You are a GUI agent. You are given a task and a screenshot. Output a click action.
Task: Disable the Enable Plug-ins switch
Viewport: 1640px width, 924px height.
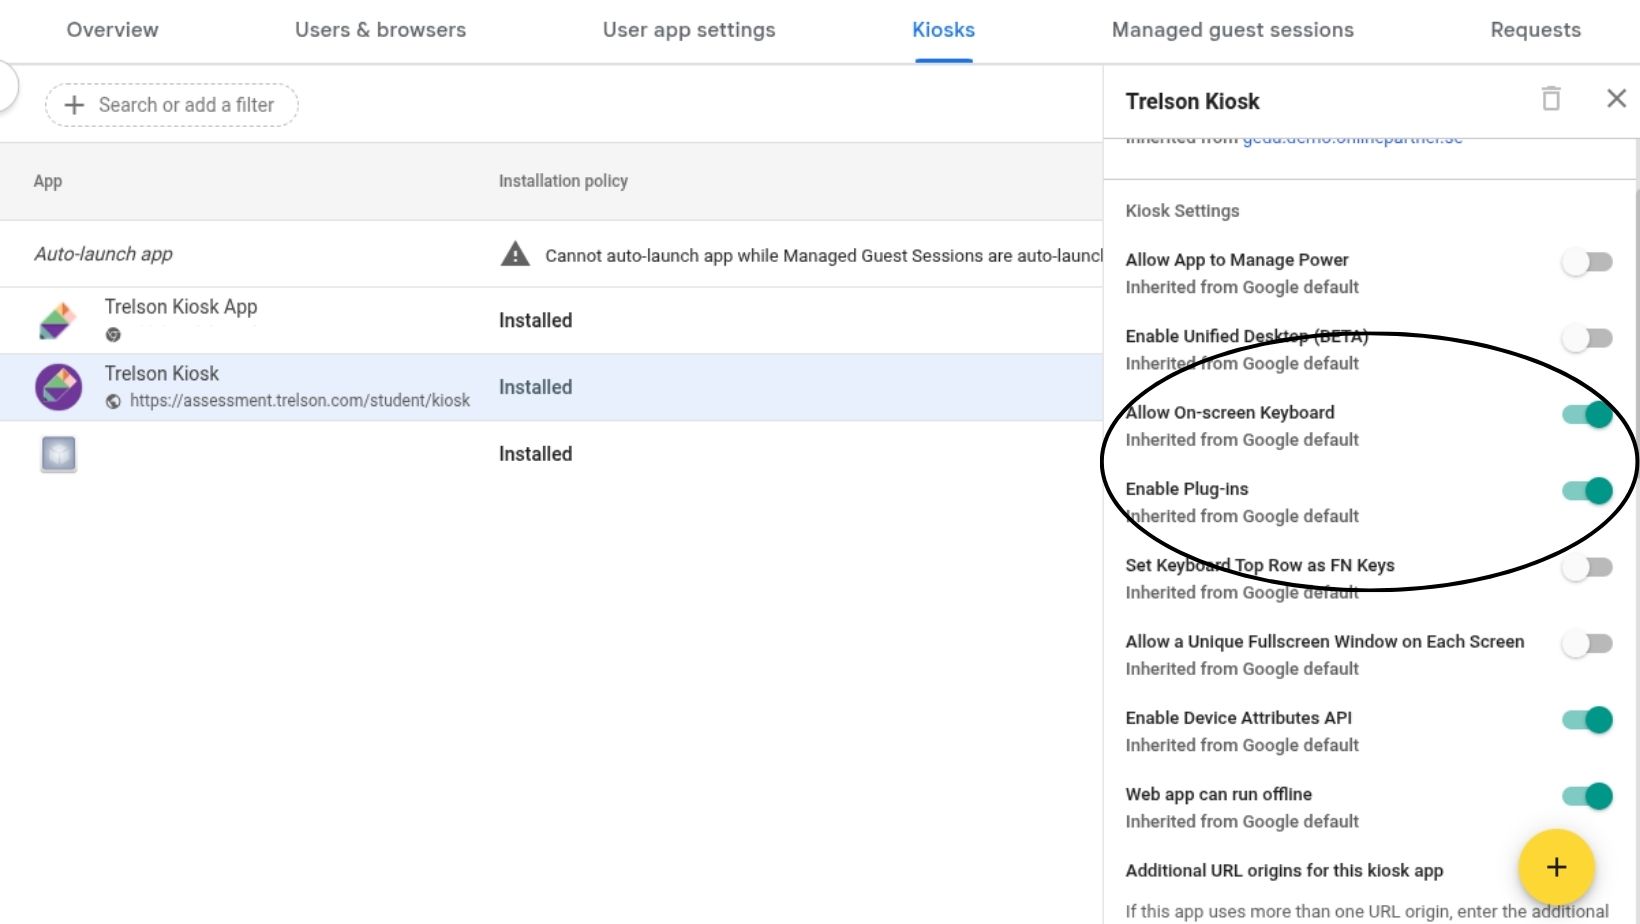click(x=1587, y=491)
